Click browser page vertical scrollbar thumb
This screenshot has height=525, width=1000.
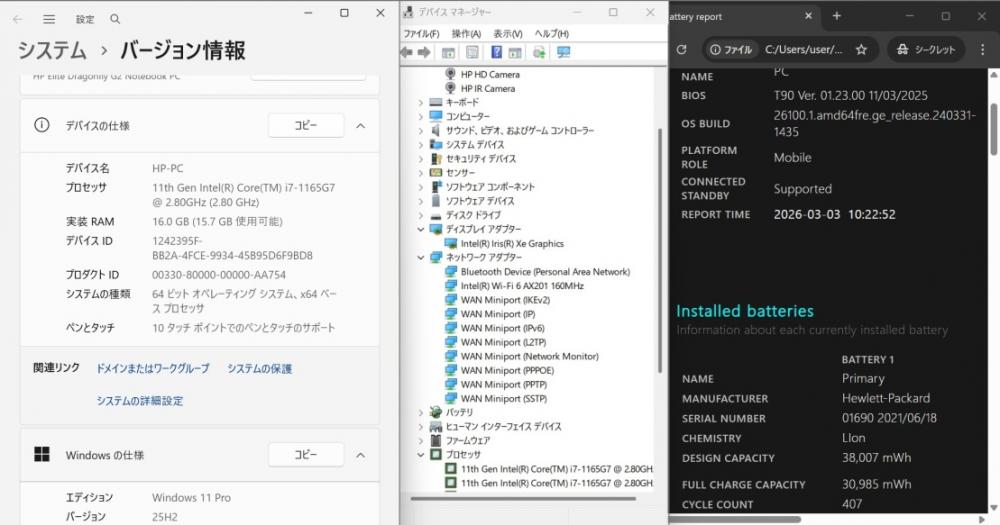pyautogui.click(x=994, y=128)
